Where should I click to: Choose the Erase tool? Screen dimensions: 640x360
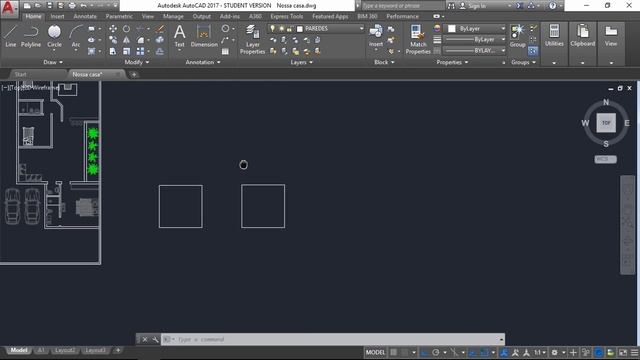point(160,29)
